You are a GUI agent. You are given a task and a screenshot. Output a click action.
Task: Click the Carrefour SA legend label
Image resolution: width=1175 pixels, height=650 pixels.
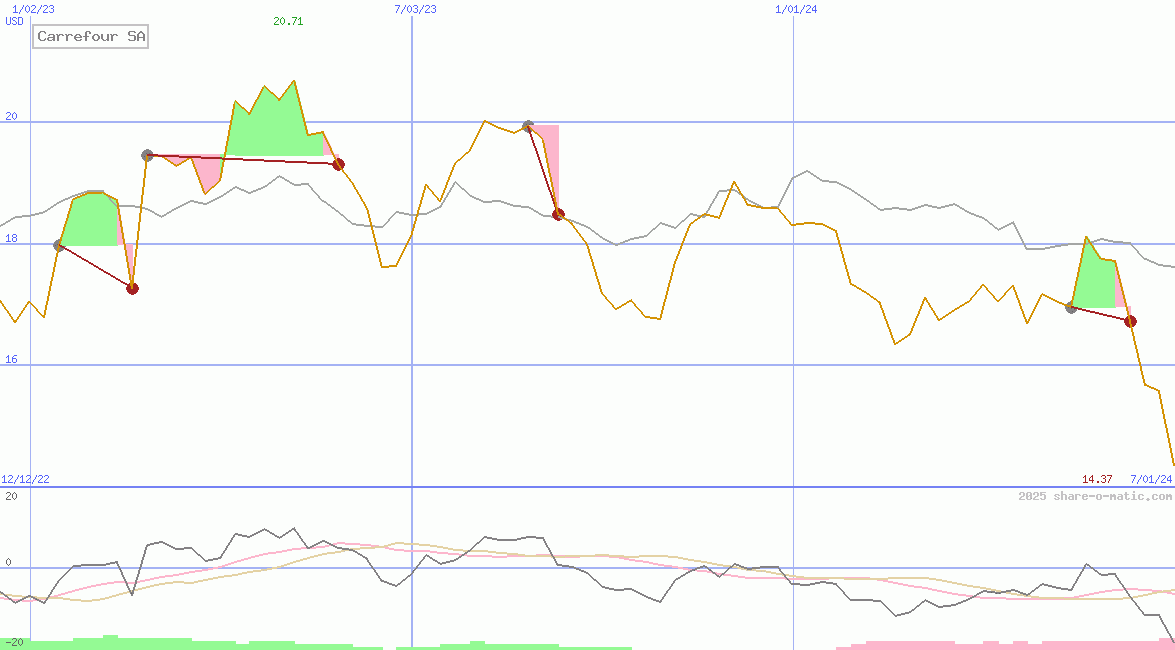point(91,37)
